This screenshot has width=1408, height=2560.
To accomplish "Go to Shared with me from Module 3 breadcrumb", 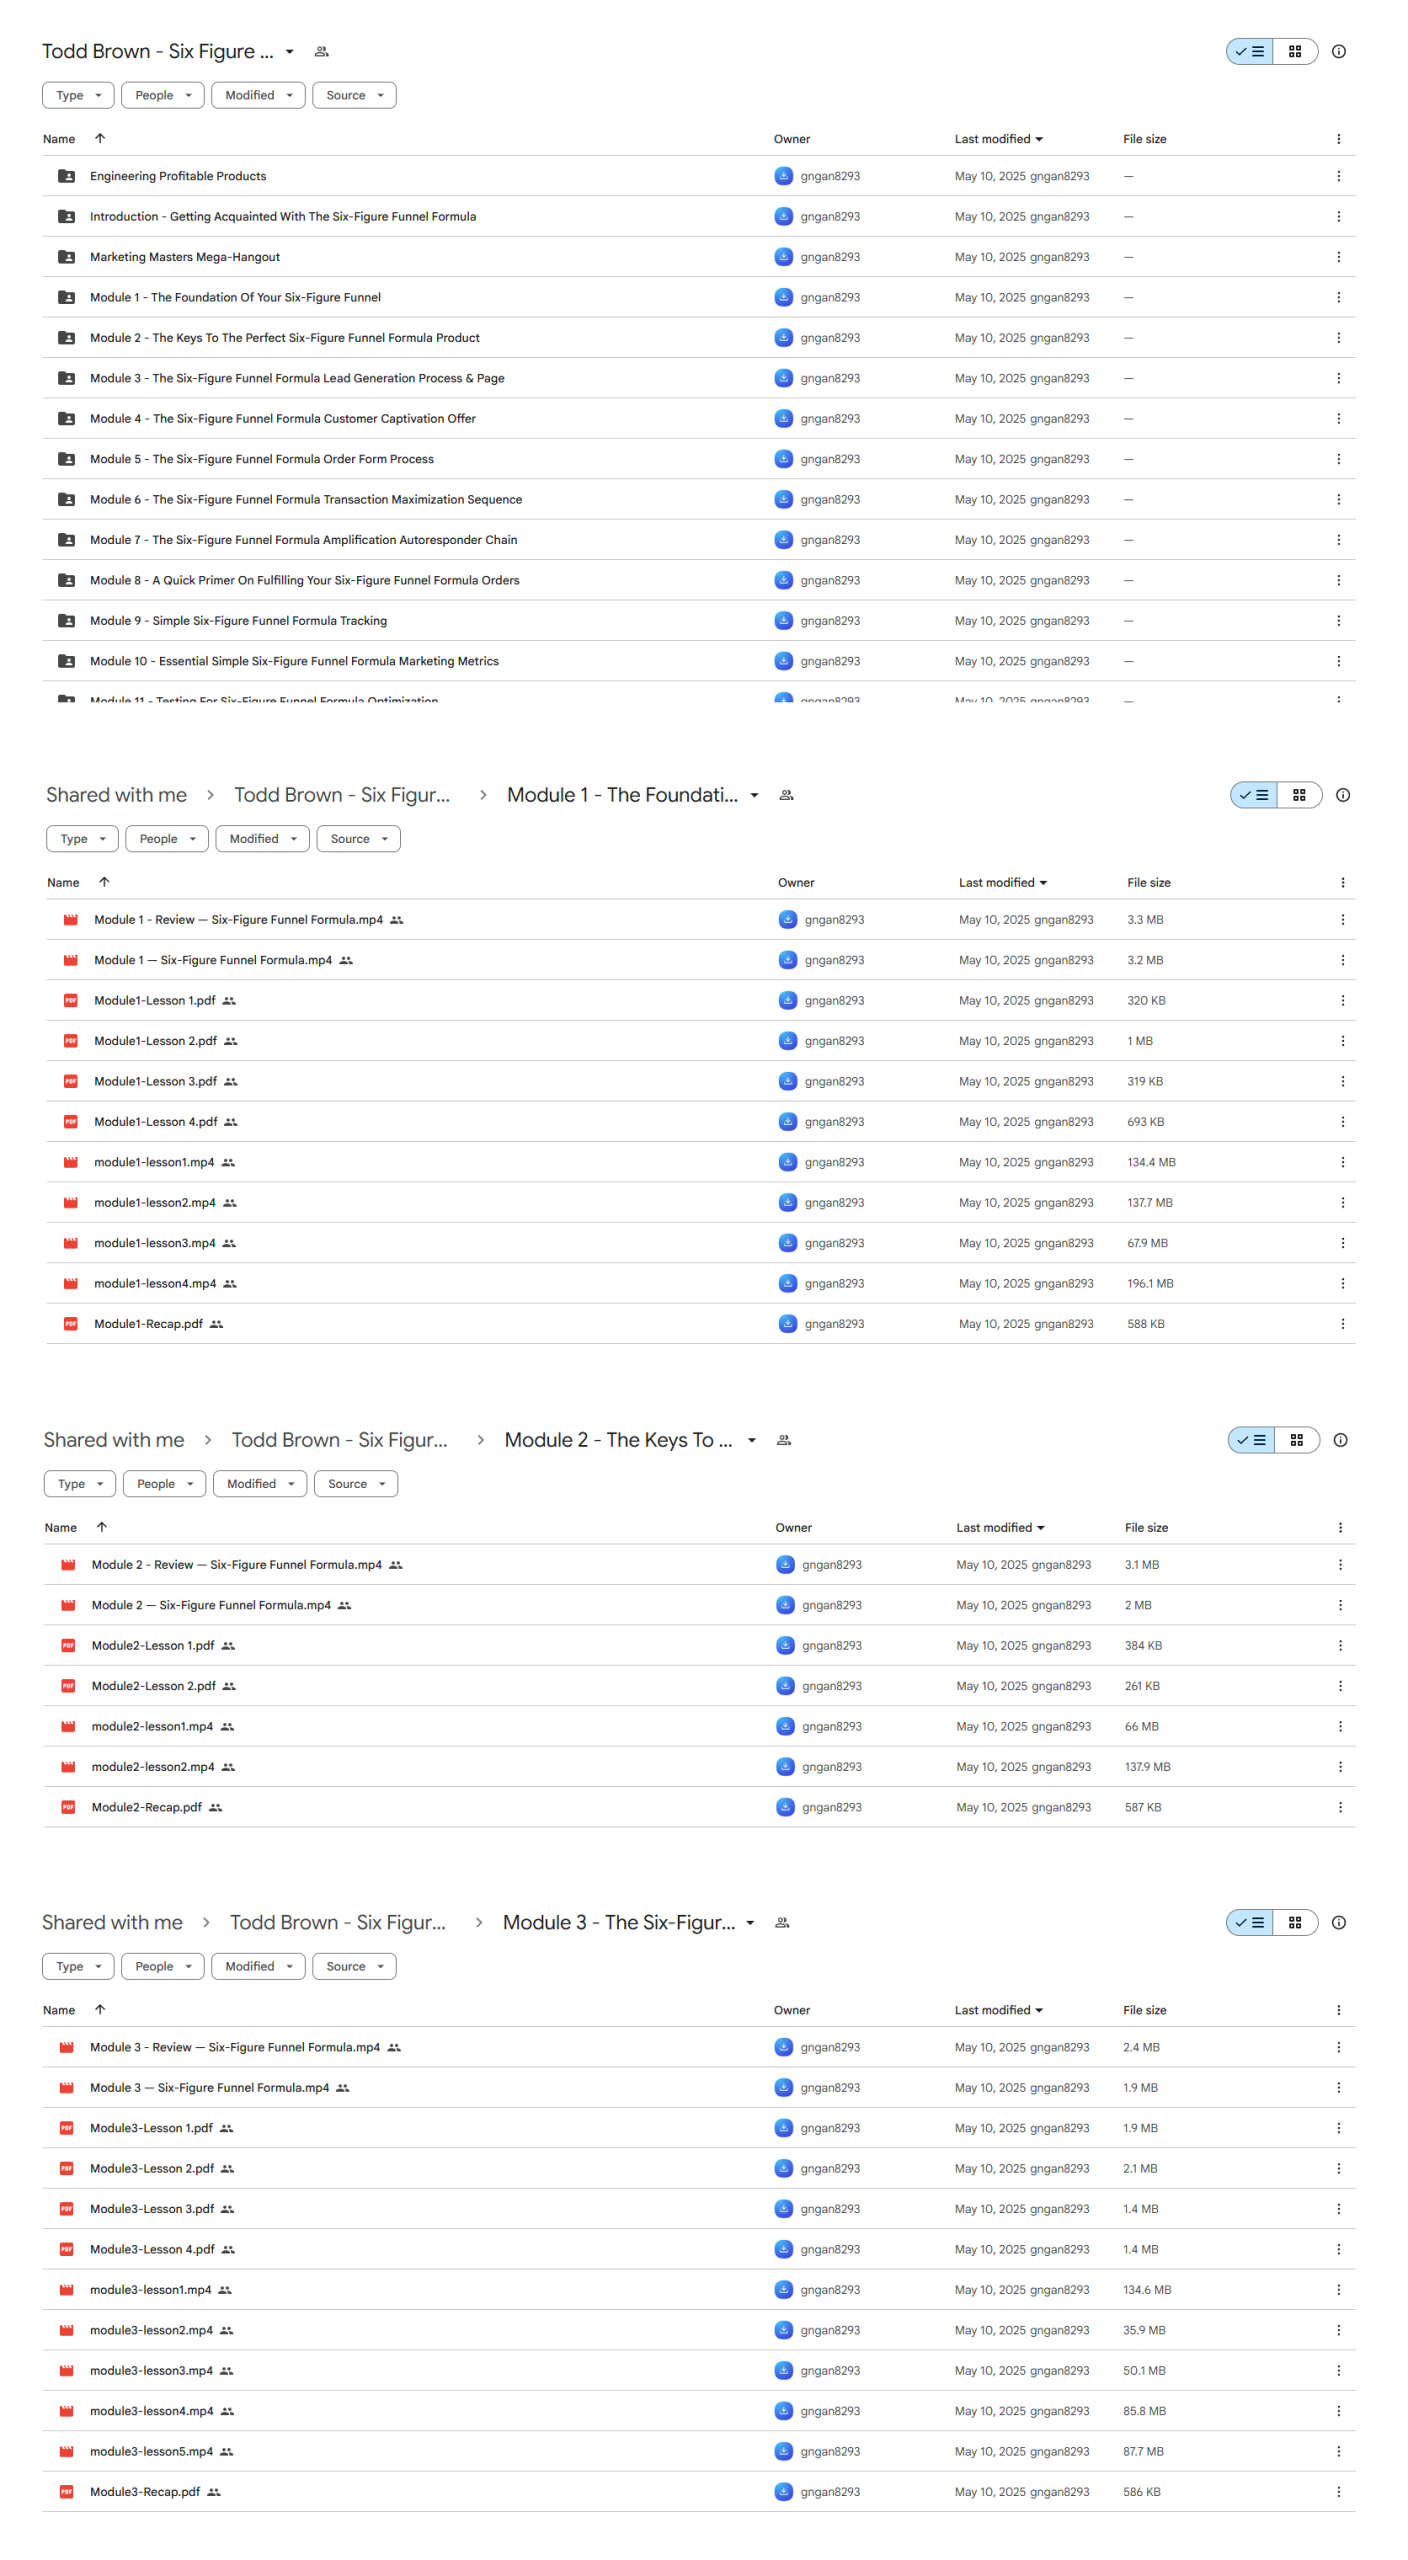I will point(112,1922).
